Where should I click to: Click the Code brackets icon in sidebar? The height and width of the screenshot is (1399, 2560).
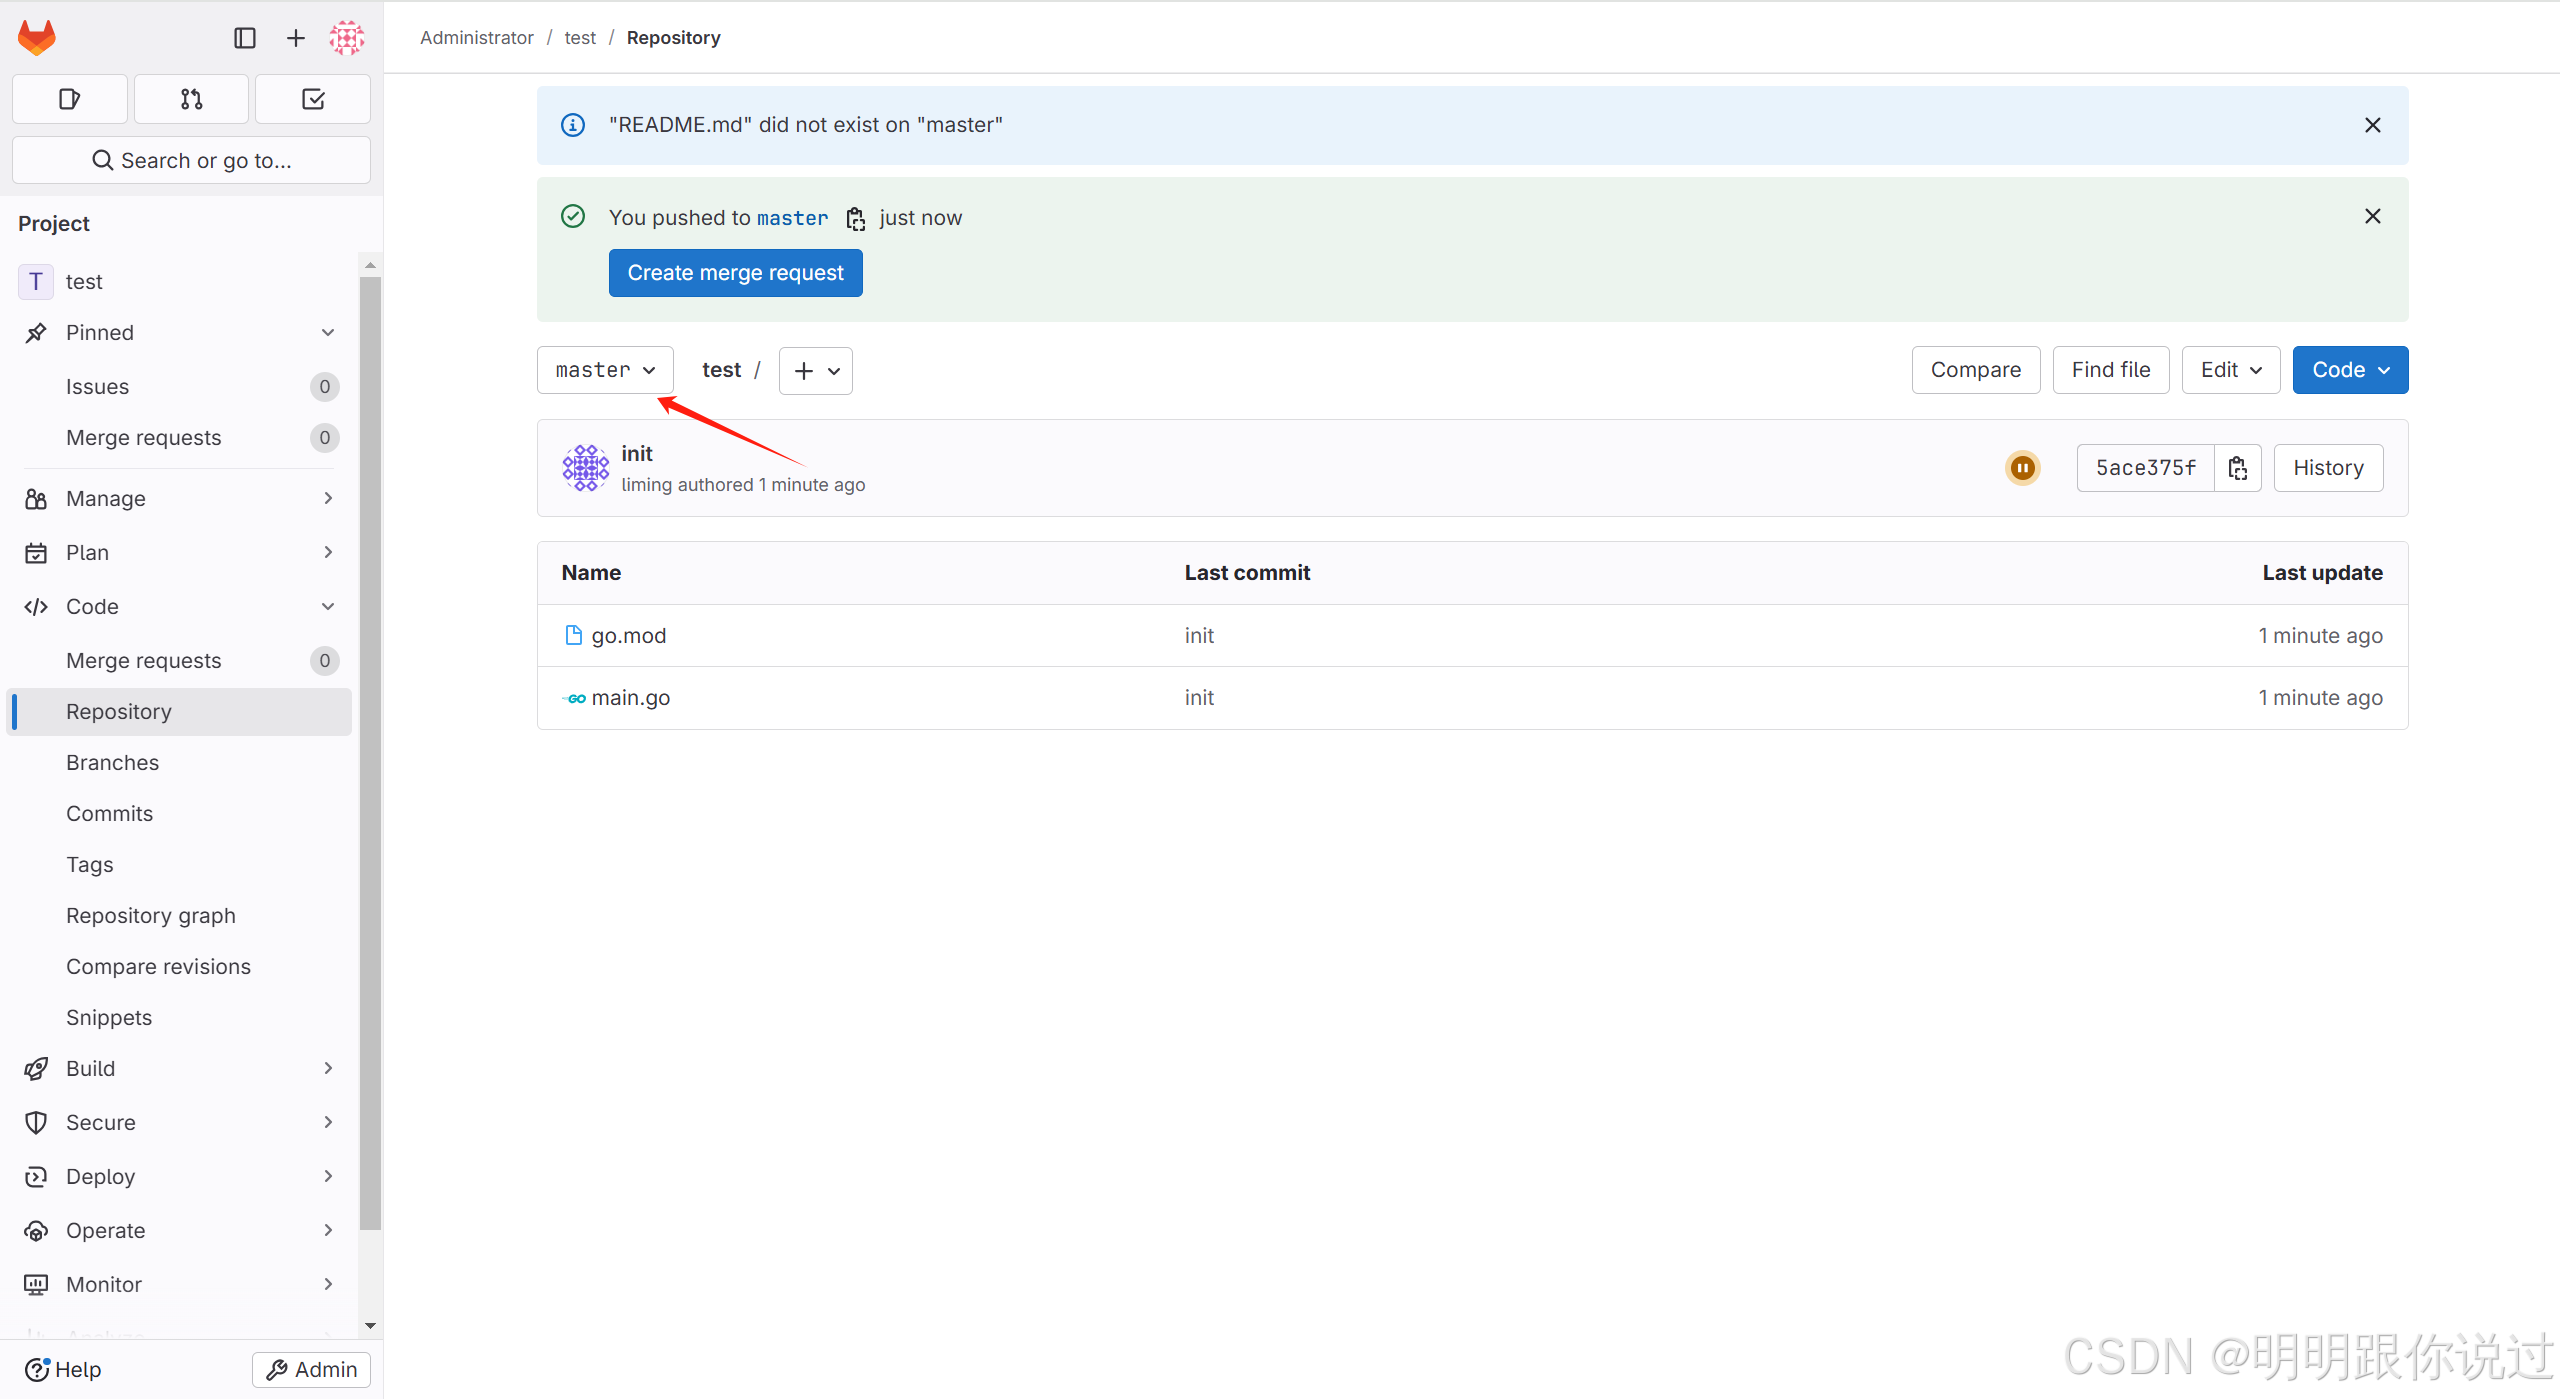pos(36,607)
